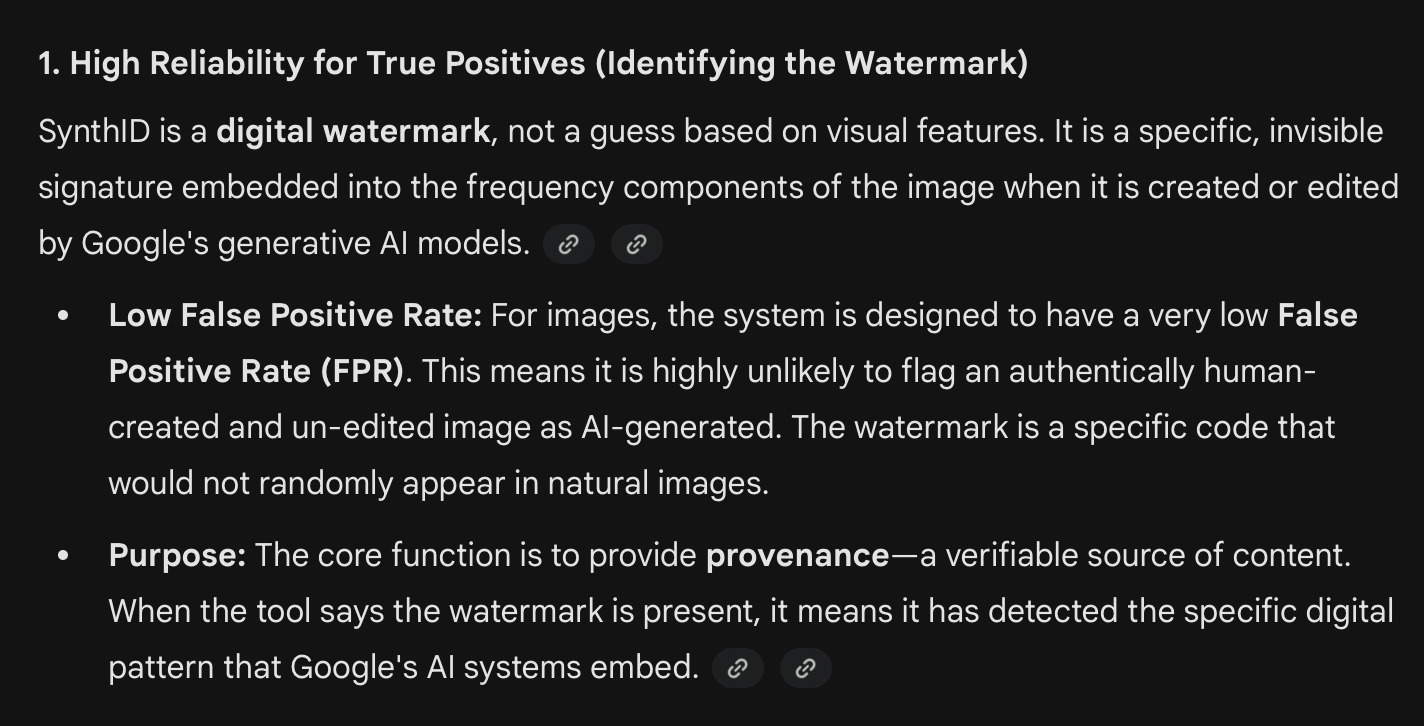Click the bold word 'provenance'
This screenshot has width=1424, height=726.
tap(797, 556)
